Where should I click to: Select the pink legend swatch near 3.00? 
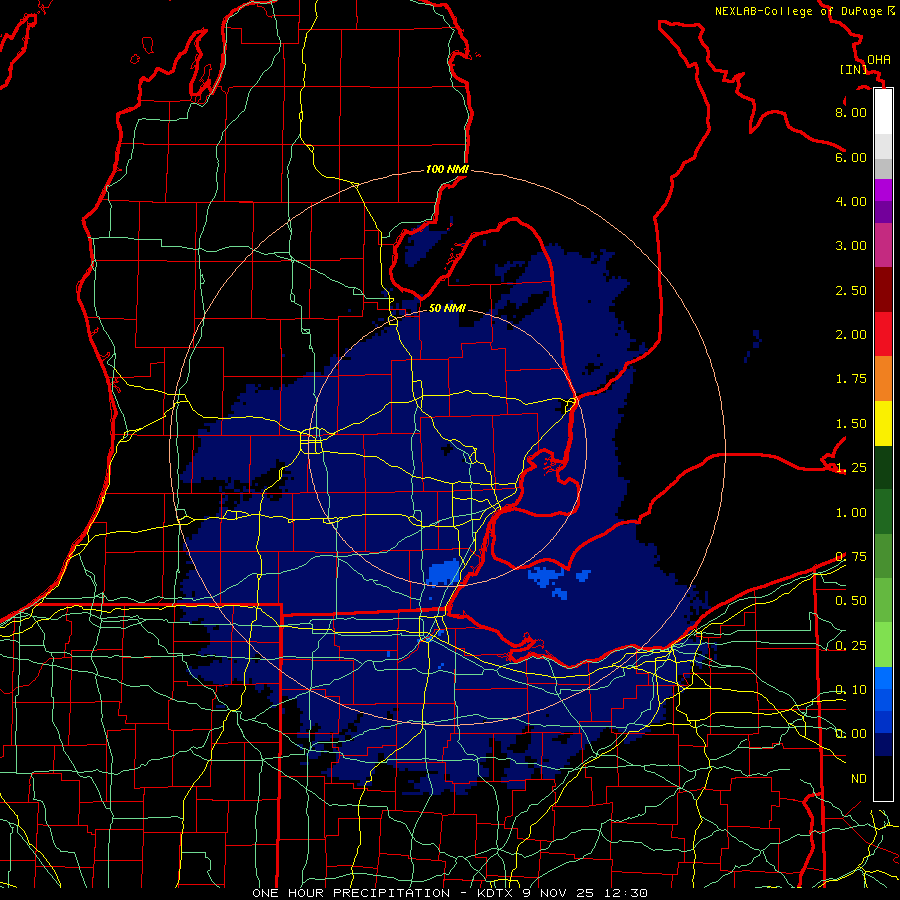(x=883, y=246)
